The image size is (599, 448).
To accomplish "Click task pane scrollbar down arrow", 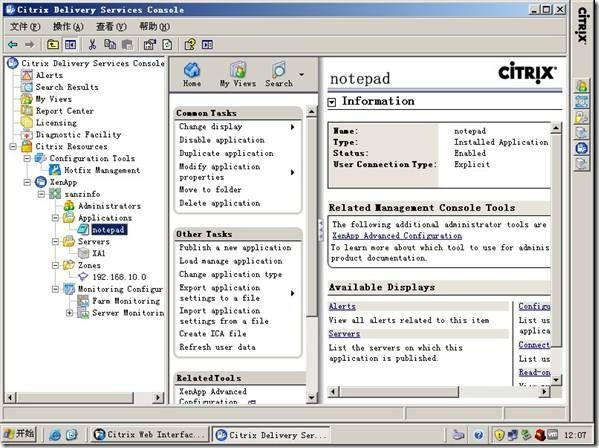I will pyautogui.click(x=311, y=398).
